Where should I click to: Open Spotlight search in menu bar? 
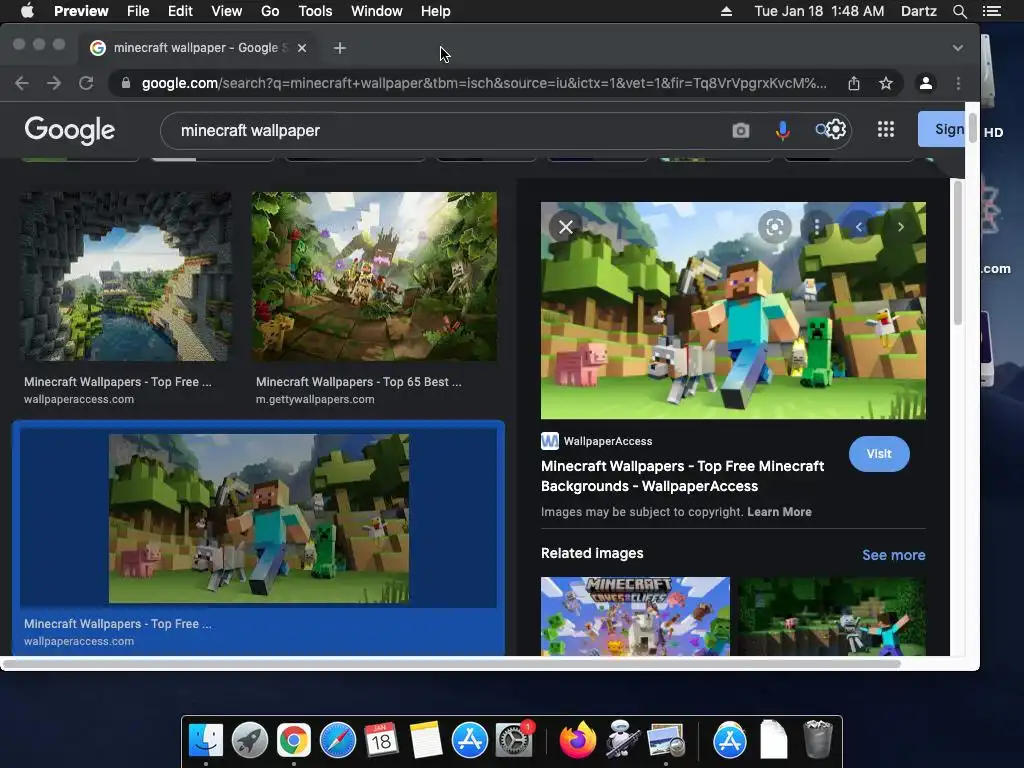click(959, 11)
